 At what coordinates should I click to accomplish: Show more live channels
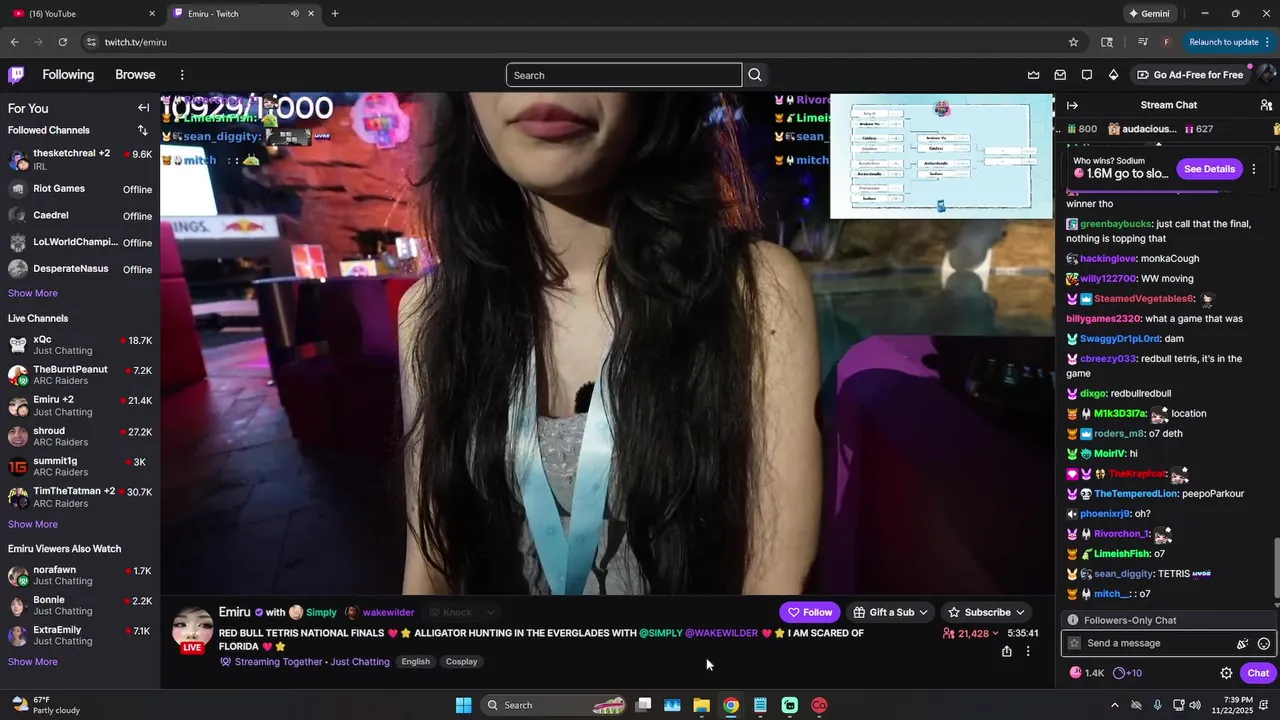33,524
